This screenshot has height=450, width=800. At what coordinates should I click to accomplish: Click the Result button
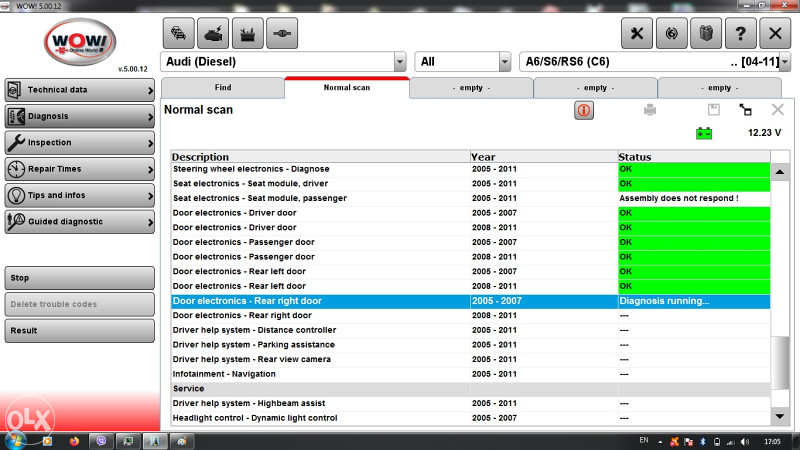[80, 330]
